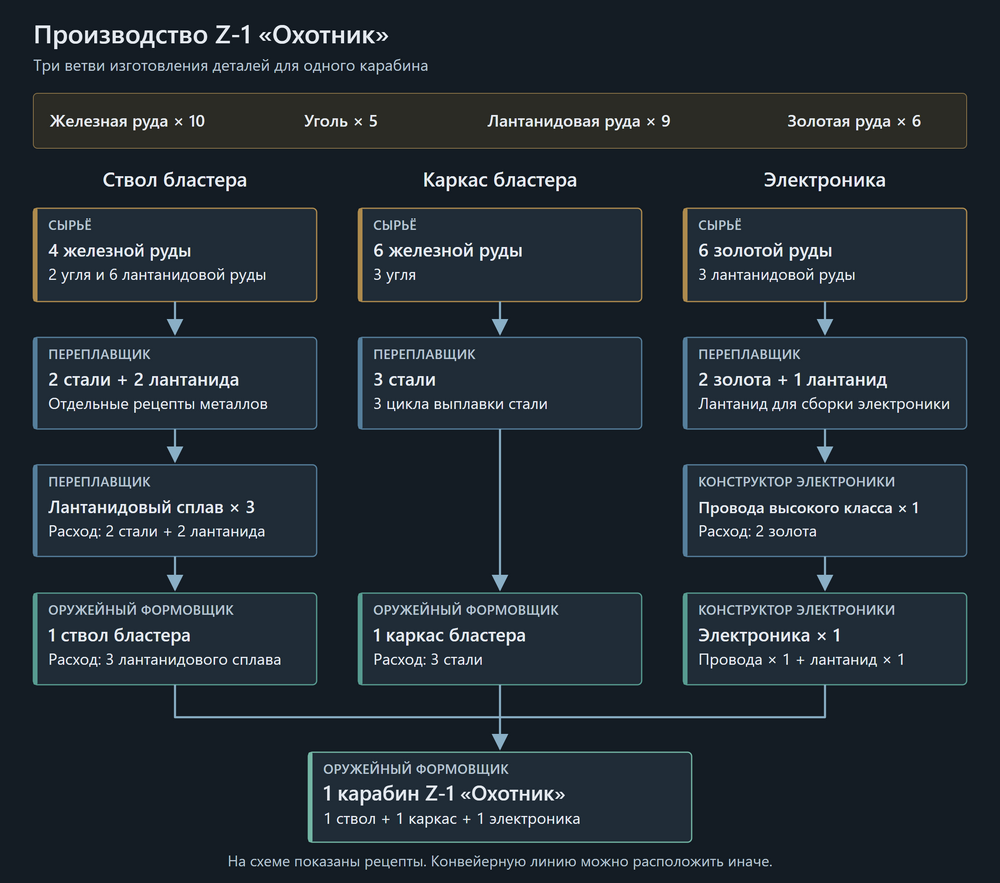This screenshot has width=1000, height=883.
Task: Click the «2 стали + 2 лантанида» smelter node
Action: [x=175, y=383]
